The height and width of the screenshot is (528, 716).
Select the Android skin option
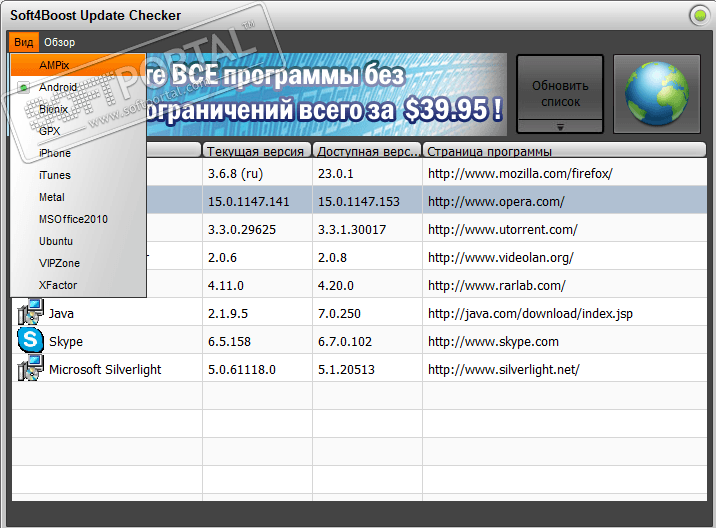(x=78, y=87)
